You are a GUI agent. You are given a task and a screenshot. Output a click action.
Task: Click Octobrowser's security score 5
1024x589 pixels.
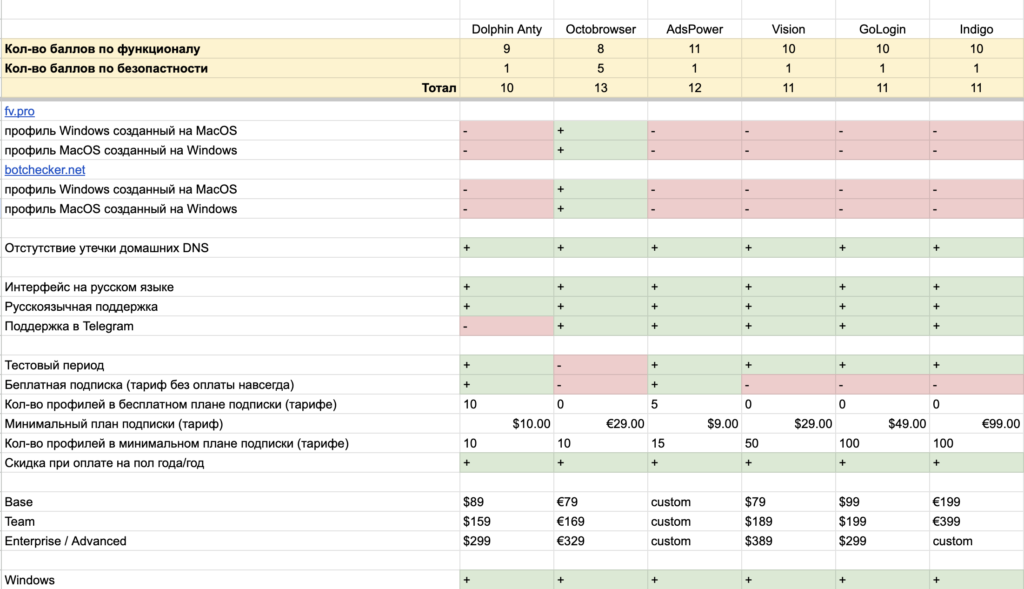click(601, 69)
